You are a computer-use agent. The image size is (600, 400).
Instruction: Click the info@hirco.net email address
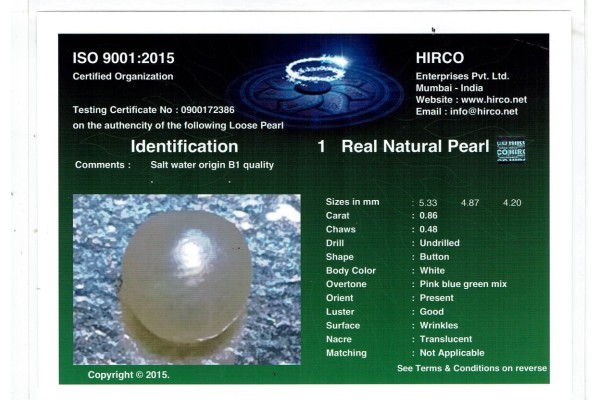coord(484,112)
